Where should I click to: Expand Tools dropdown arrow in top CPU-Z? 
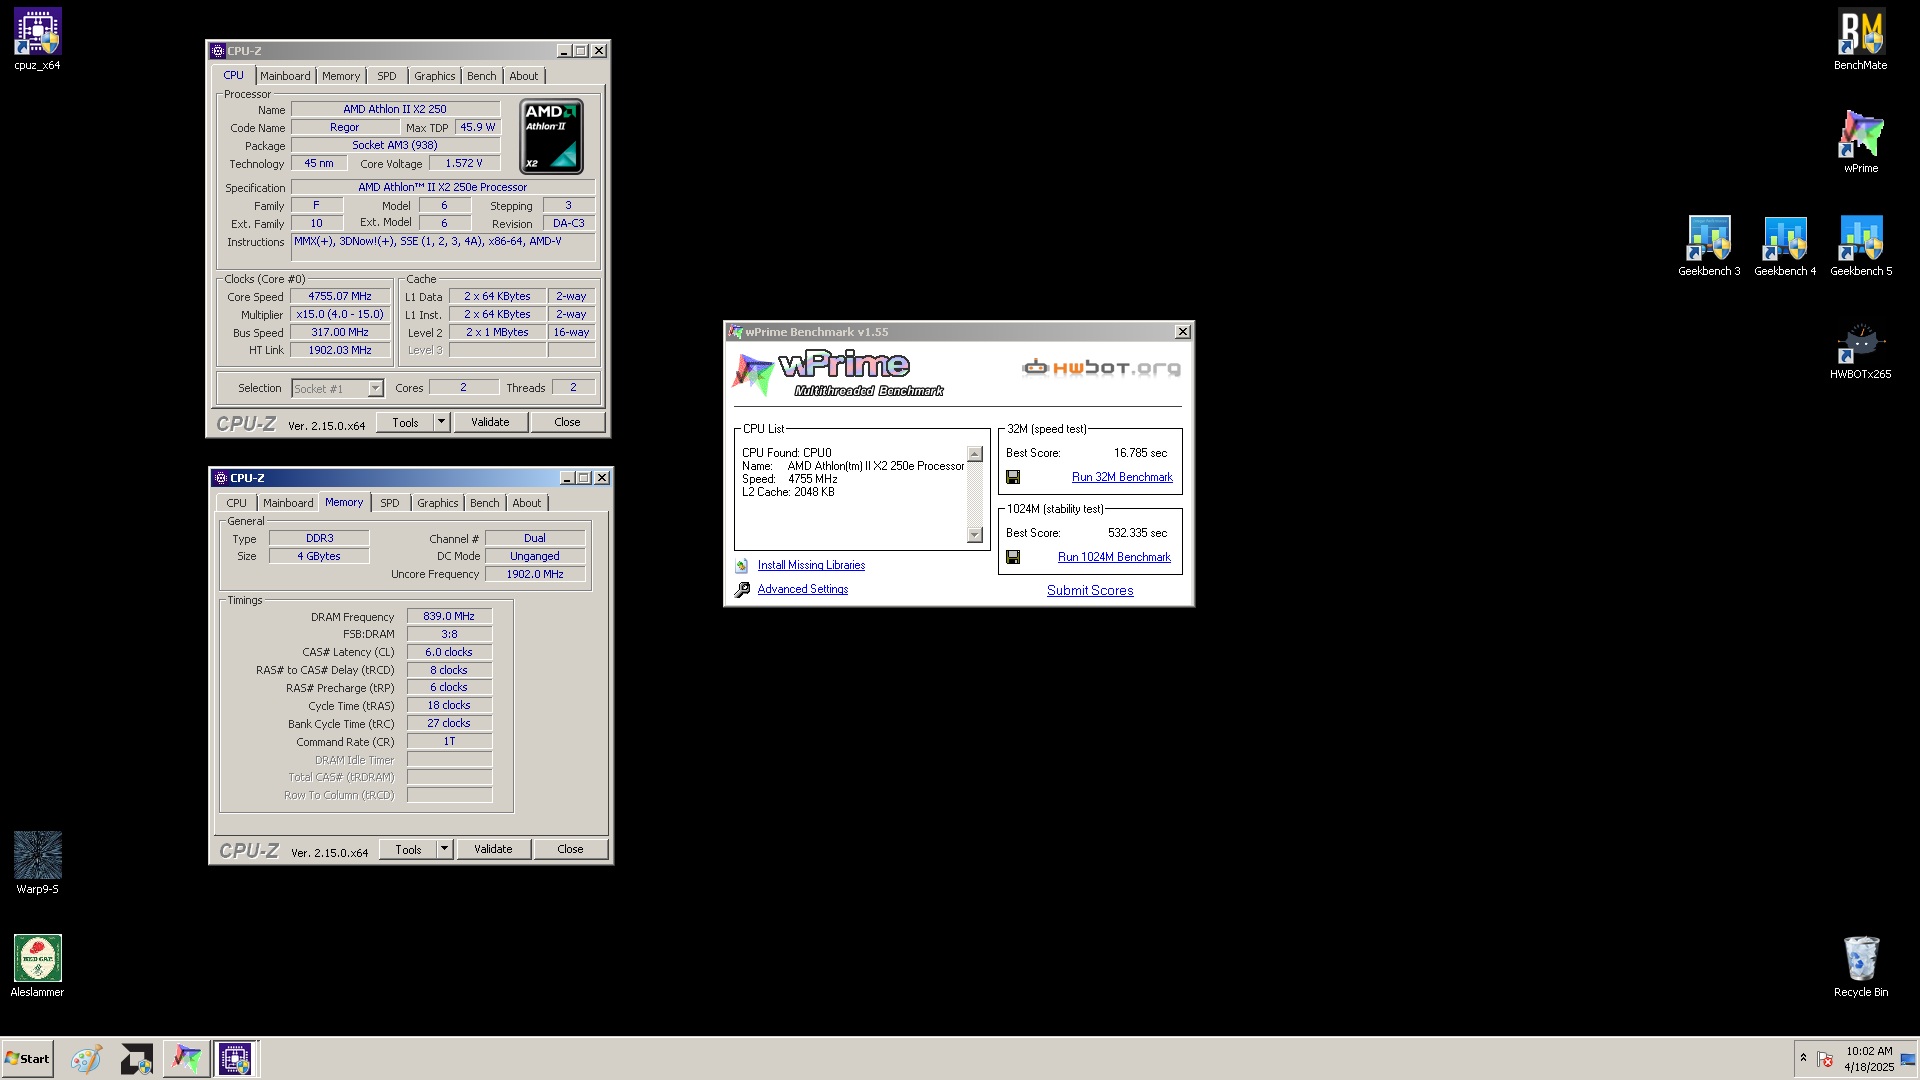point(441,423)
